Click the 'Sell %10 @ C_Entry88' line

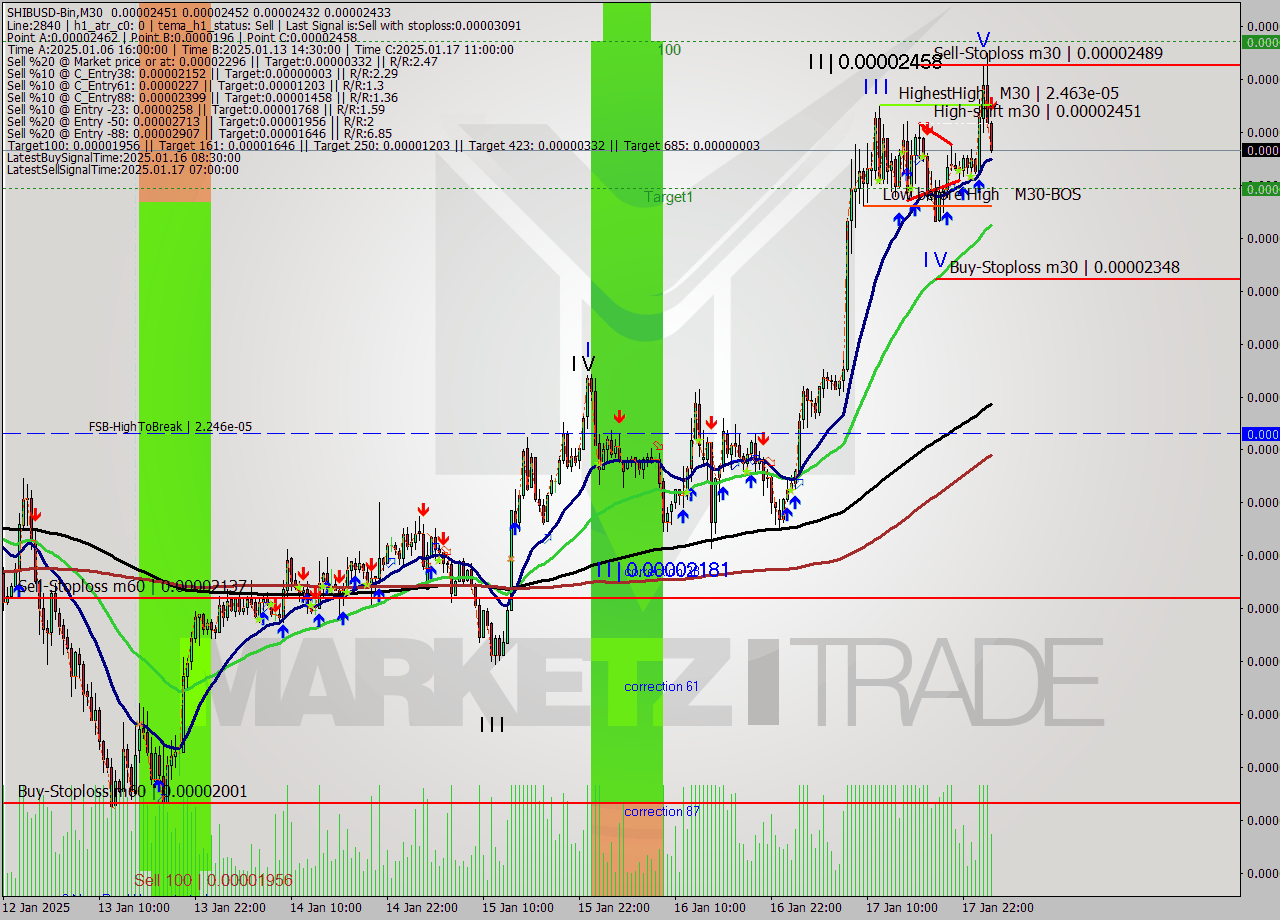tap(202, 97)
